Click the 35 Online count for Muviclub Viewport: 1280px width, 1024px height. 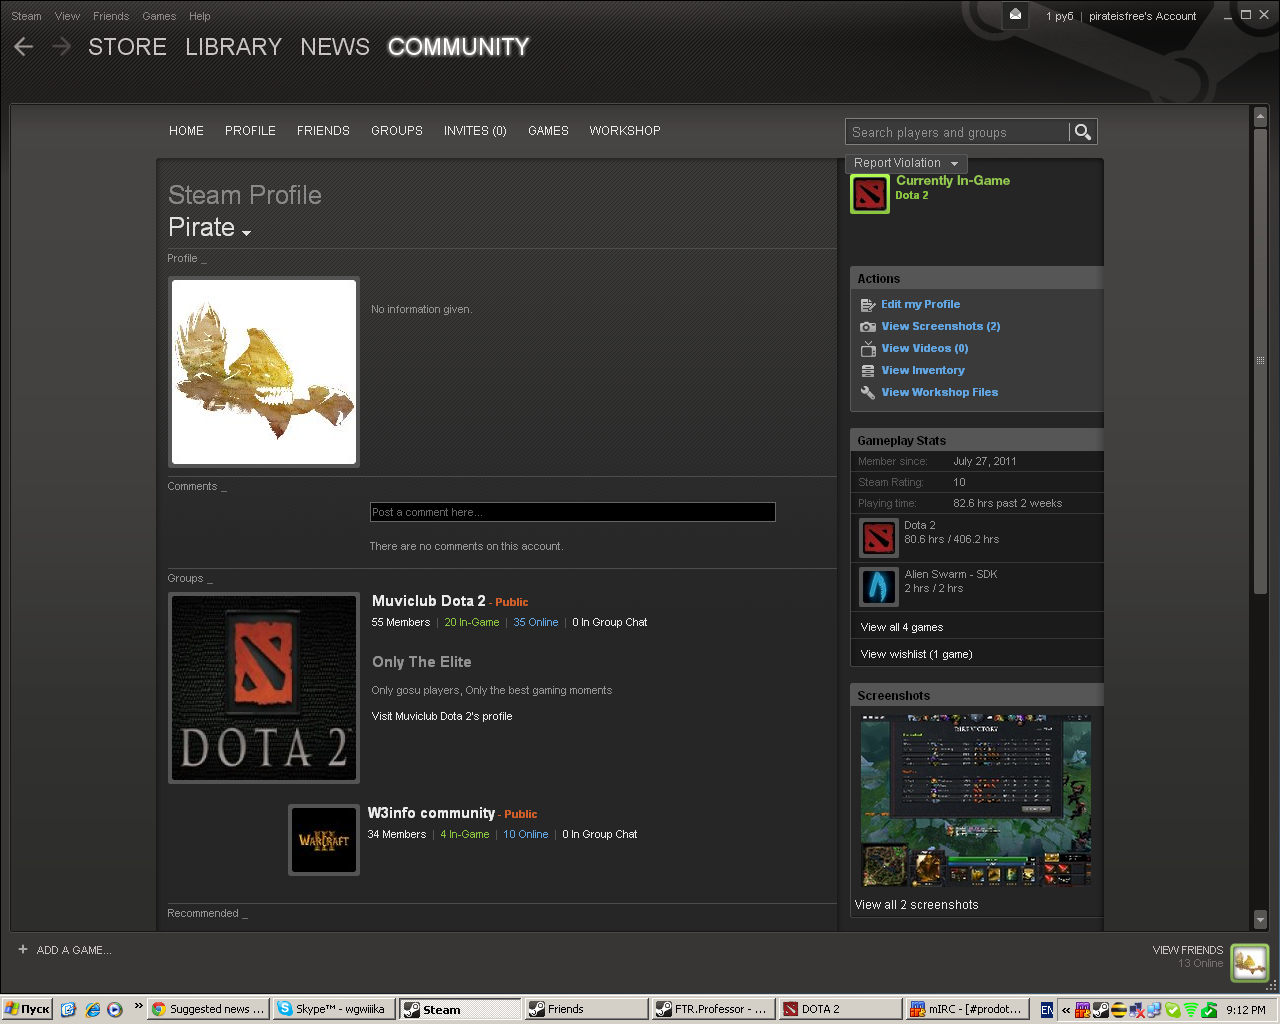click(x=536, y=623)
